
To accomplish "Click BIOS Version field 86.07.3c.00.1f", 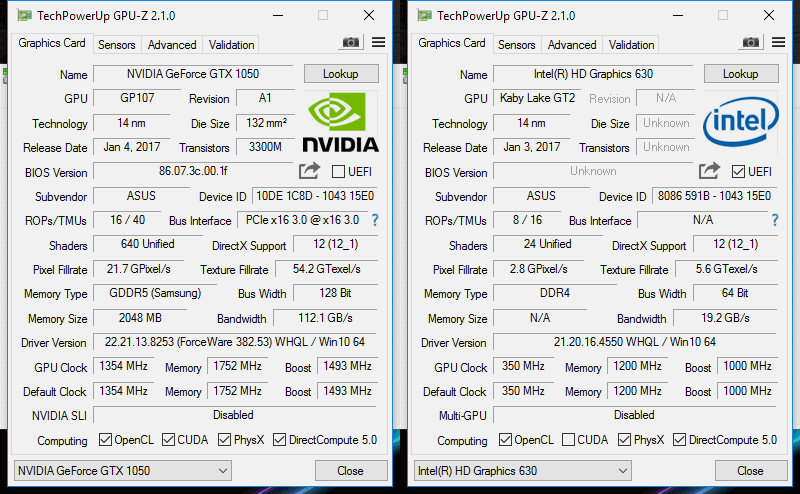I will [x=193, y=171].
